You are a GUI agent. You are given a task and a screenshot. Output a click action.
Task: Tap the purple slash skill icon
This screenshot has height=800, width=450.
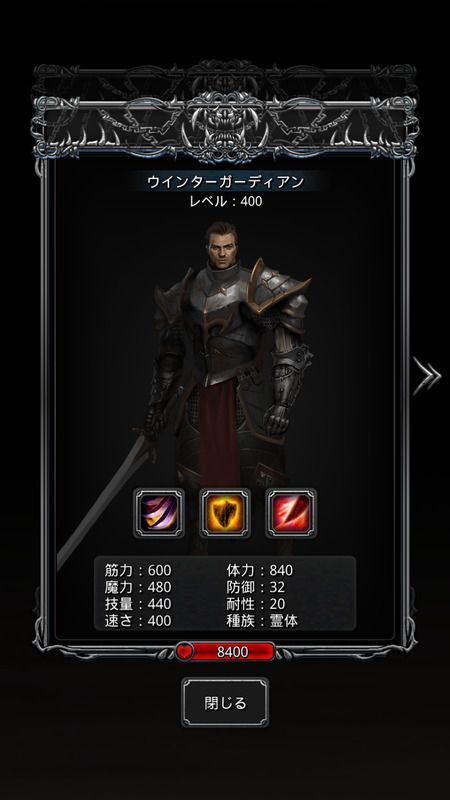pyautogui.click(x=159, y=513)
